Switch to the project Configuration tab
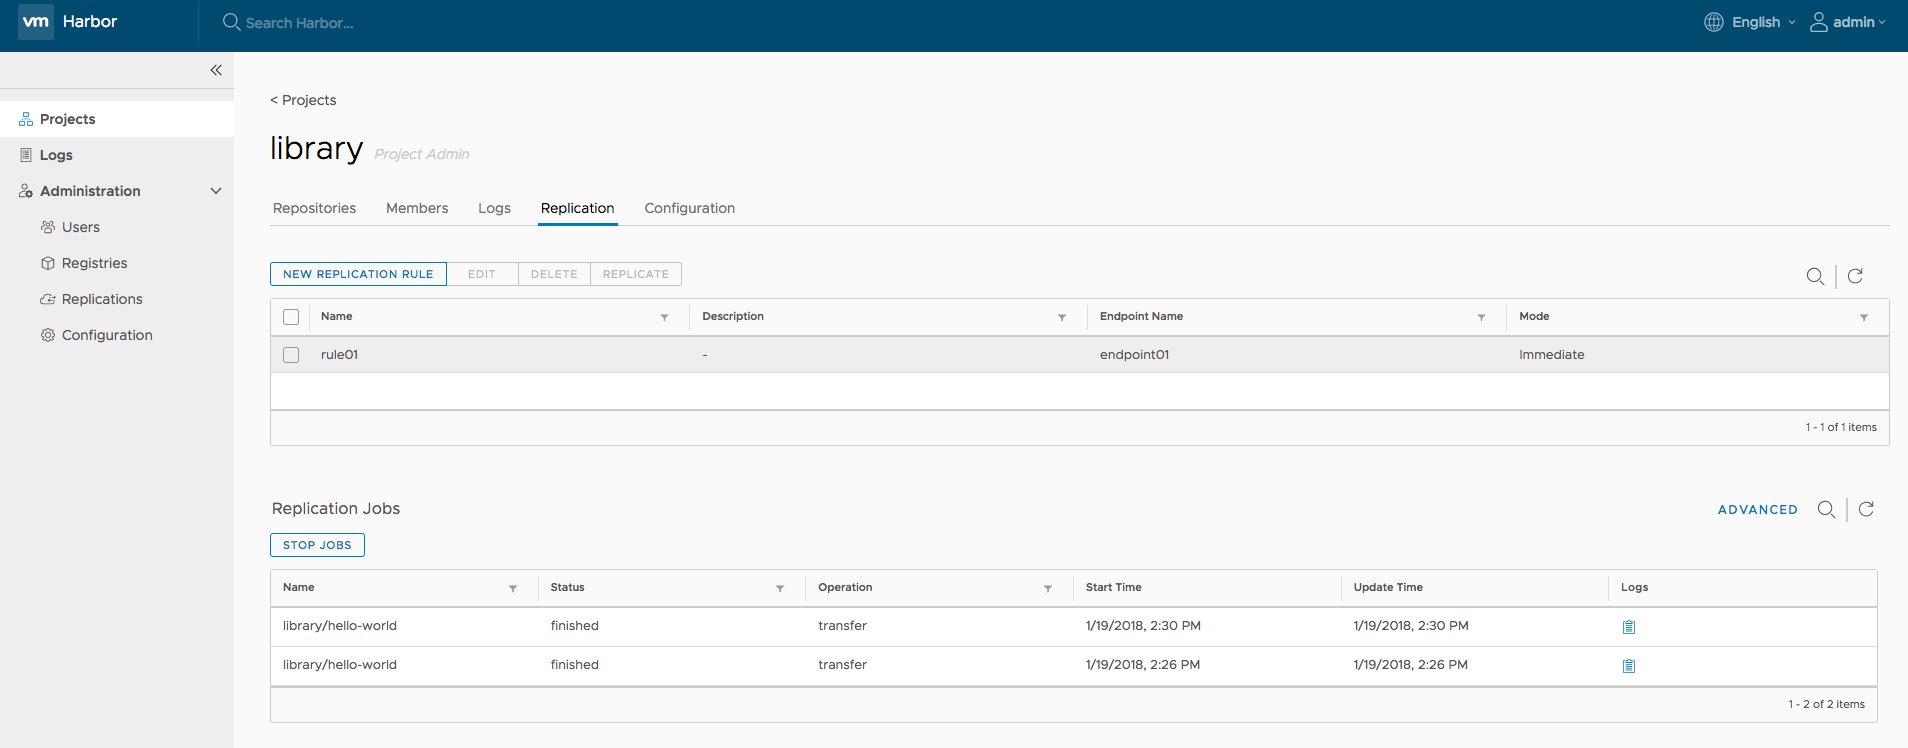 690,208
